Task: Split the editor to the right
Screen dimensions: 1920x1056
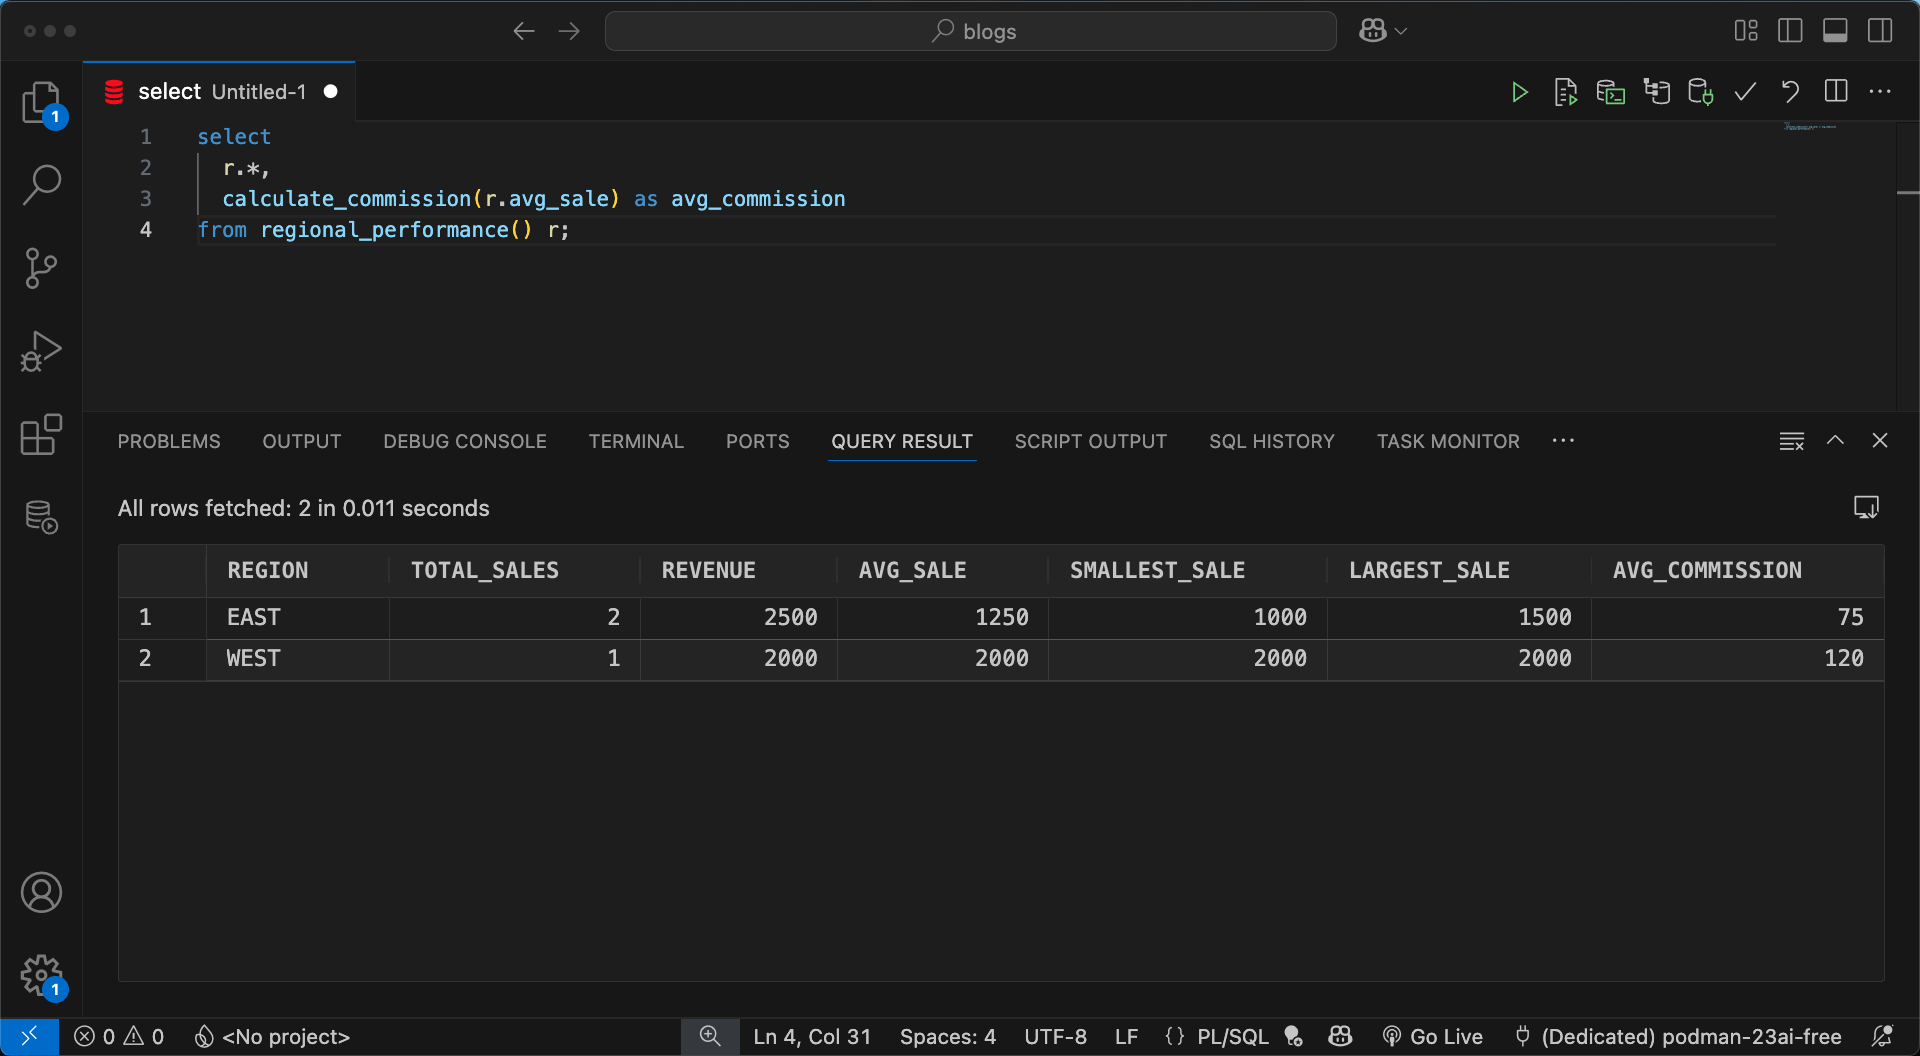Action: point(1836,92)
